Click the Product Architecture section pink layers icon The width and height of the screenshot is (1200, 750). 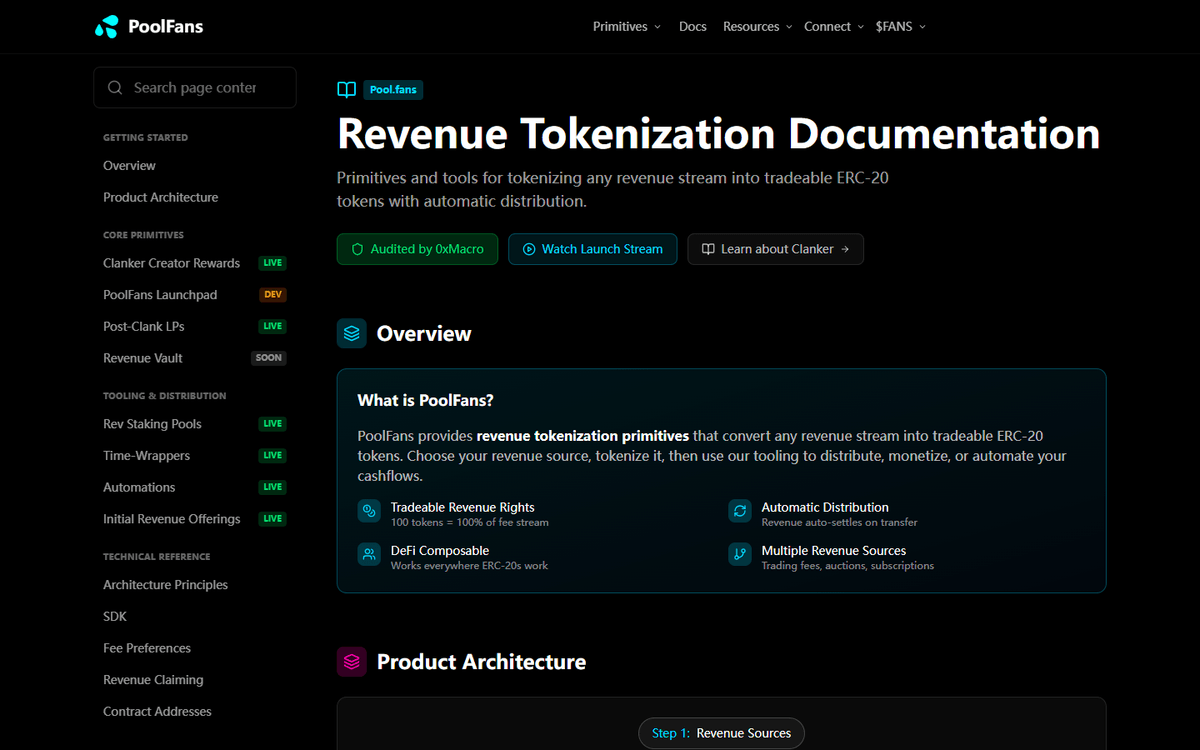click(352, 662)
